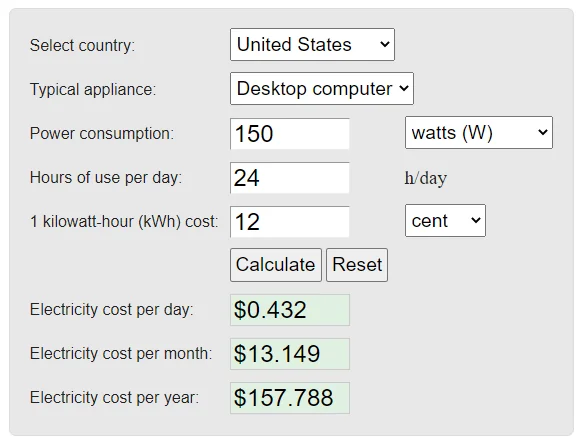Select the Electricity cost per day result

tap(290, 310)
